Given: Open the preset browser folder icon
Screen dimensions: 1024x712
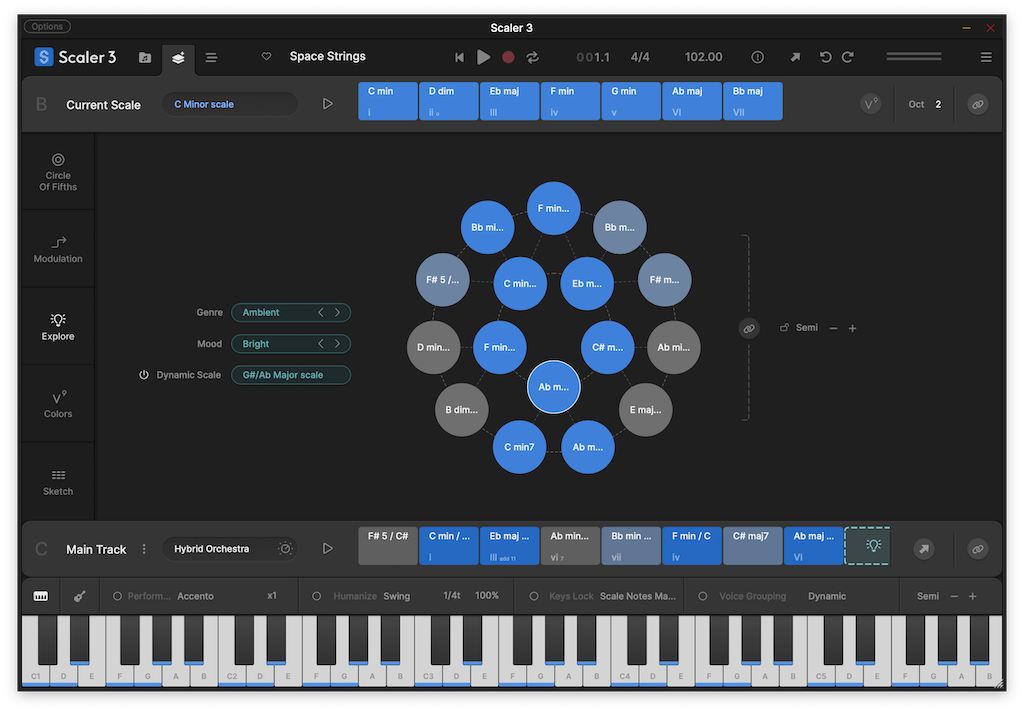Looking at the screenshot, I should 145,57.
